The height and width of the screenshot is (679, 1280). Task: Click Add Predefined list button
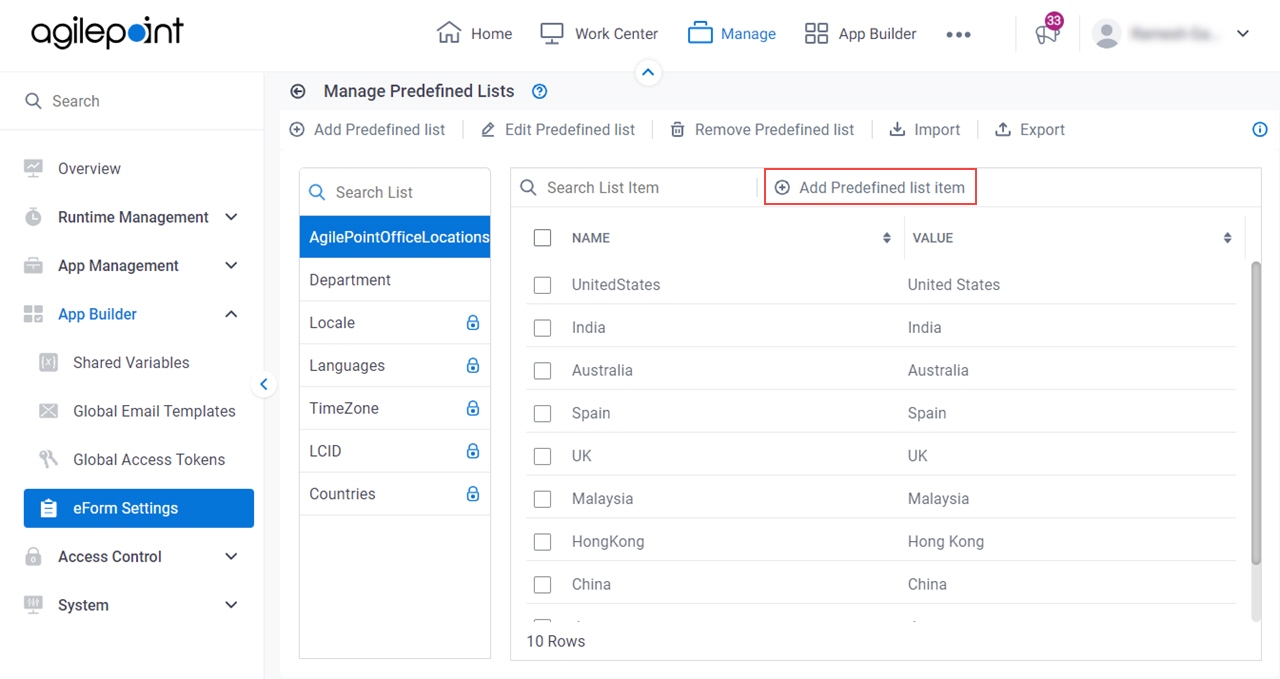367,130
